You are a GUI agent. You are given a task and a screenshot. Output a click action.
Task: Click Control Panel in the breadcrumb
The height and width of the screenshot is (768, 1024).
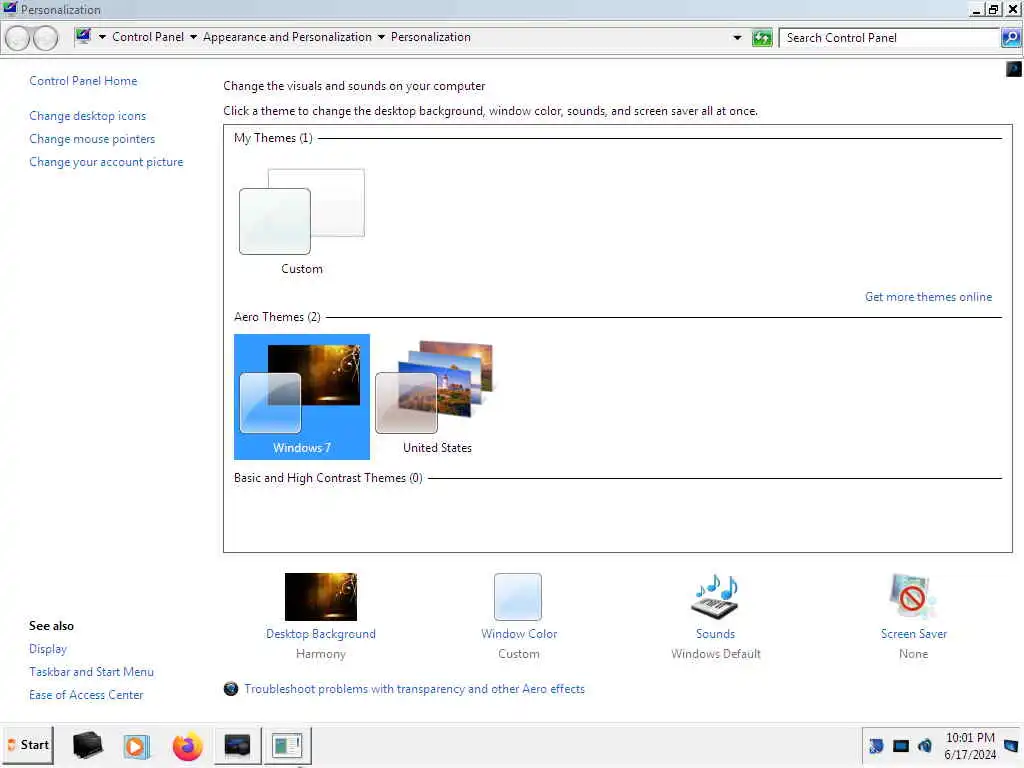click(148, 37)
